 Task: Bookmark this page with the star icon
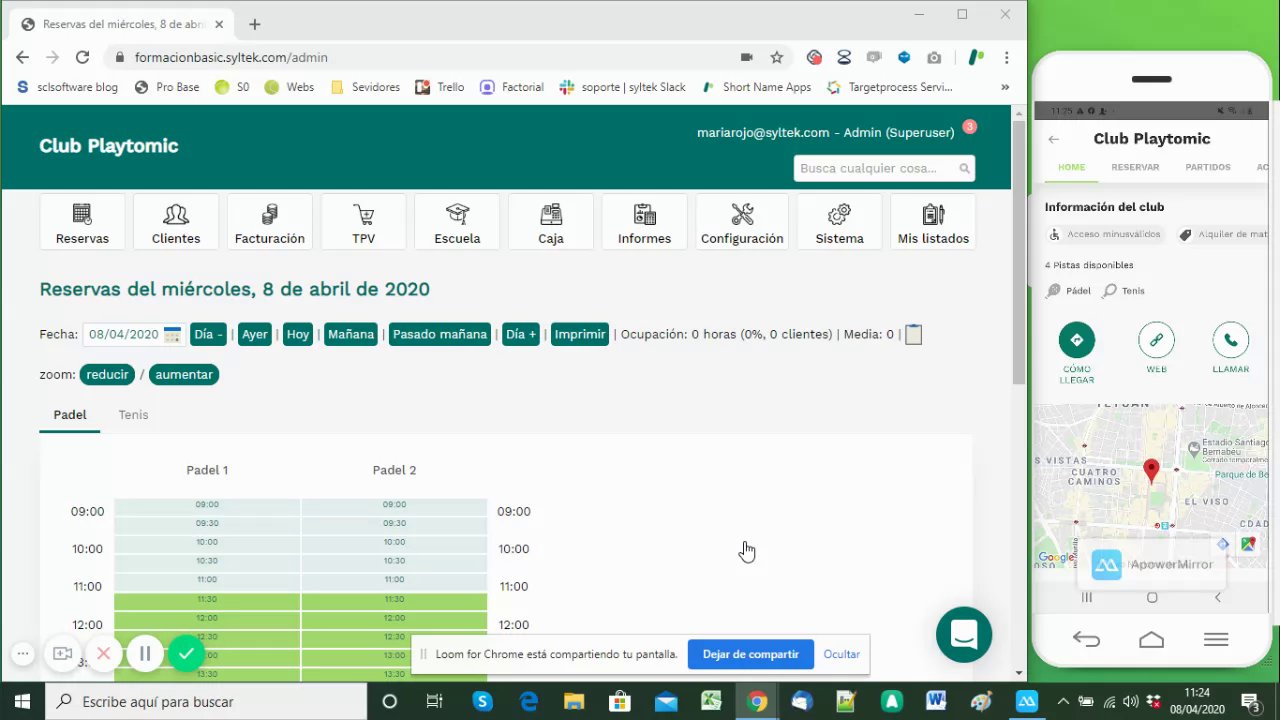coord(776,58)
